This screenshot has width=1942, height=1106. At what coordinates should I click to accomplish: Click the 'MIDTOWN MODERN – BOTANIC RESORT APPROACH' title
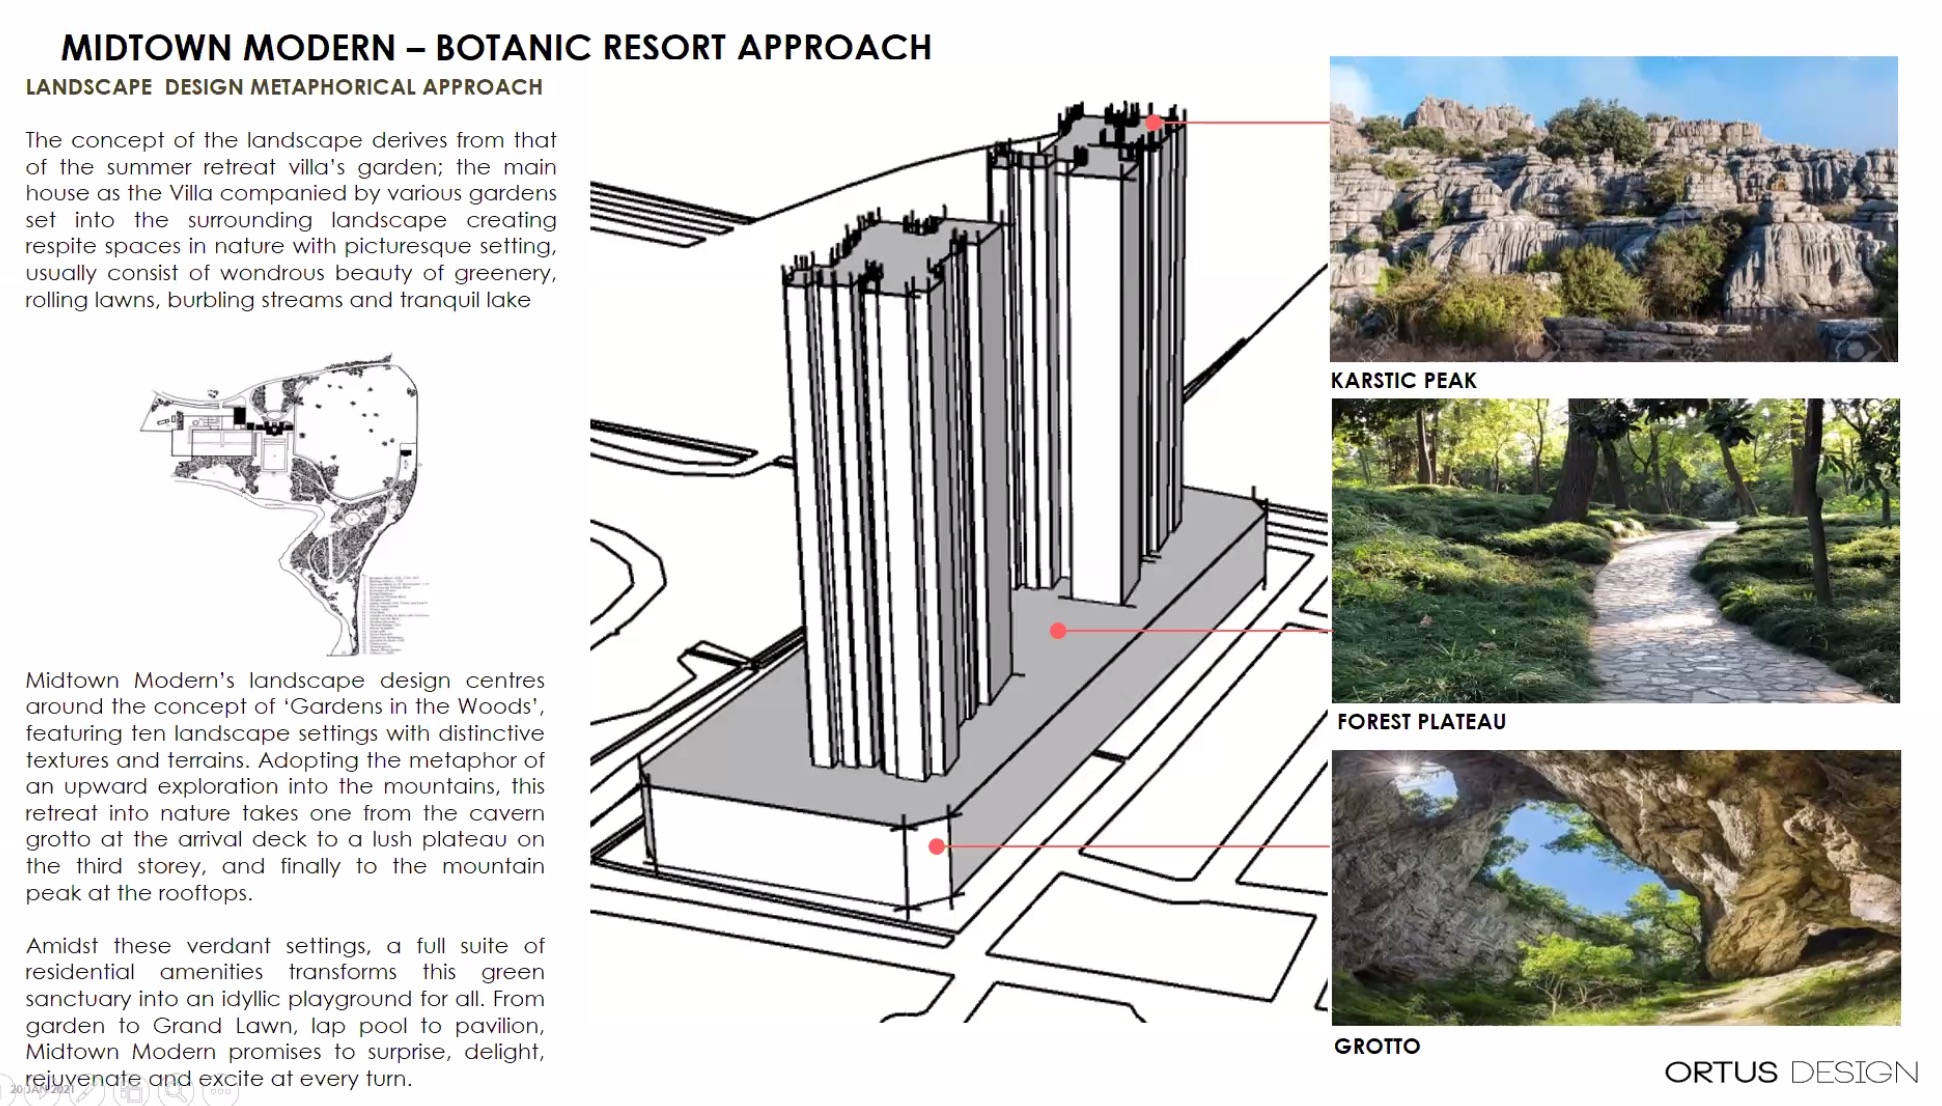[496, 47]
